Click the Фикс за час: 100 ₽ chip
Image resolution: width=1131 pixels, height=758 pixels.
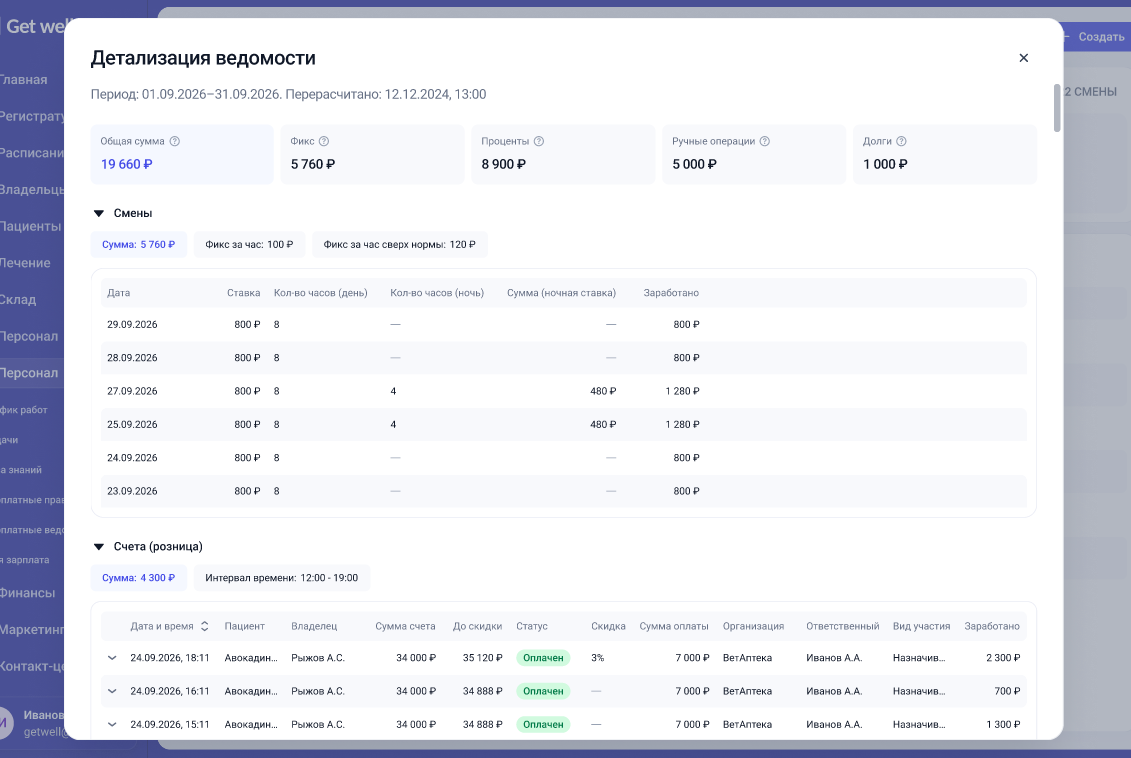[249, 244]
